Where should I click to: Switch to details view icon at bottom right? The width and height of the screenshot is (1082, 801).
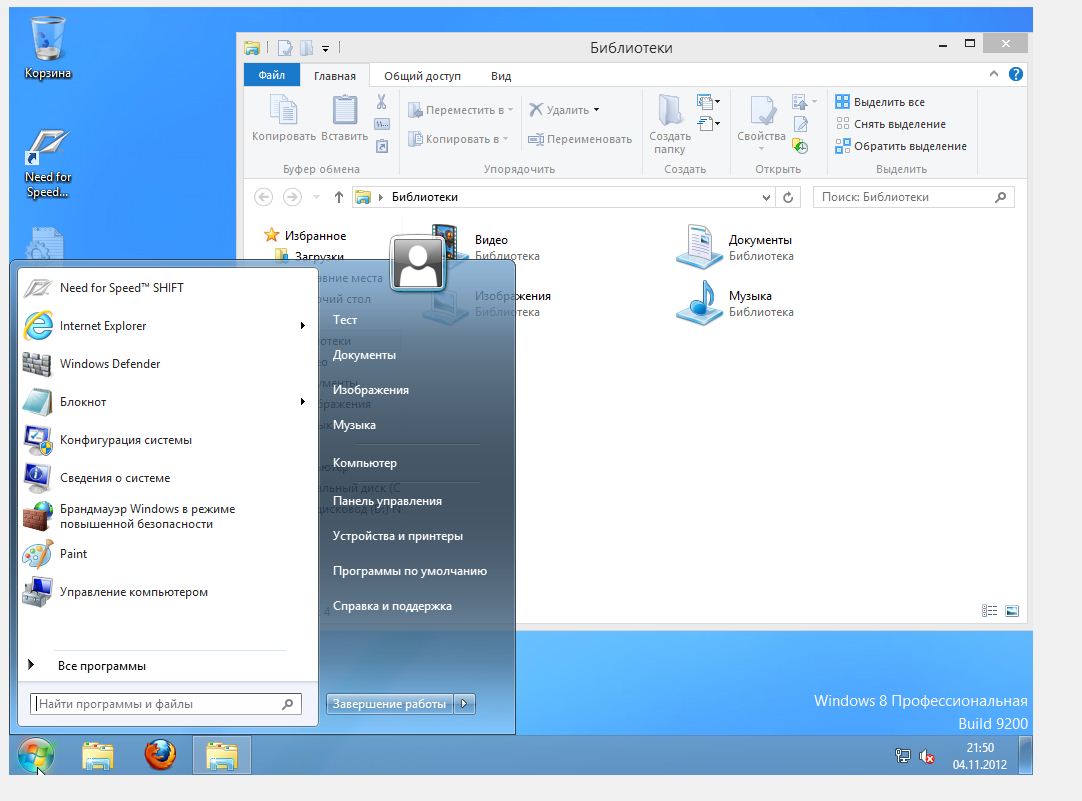pos(990,611)
